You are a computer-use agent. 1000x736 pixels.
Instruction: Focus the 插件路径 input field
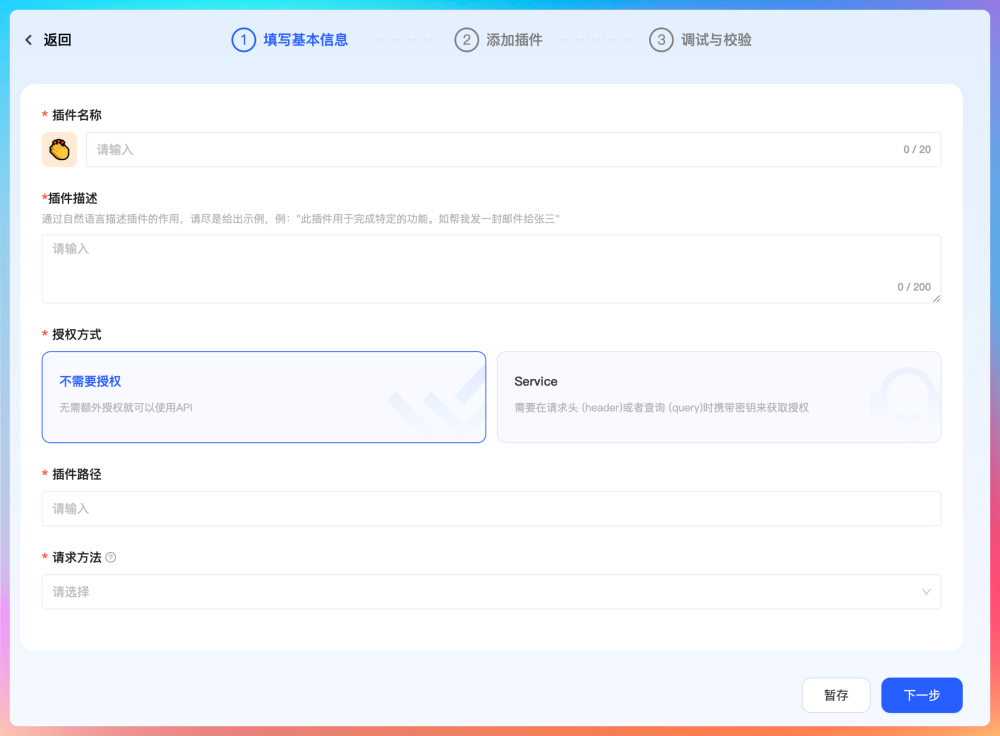tap(490, 508)
